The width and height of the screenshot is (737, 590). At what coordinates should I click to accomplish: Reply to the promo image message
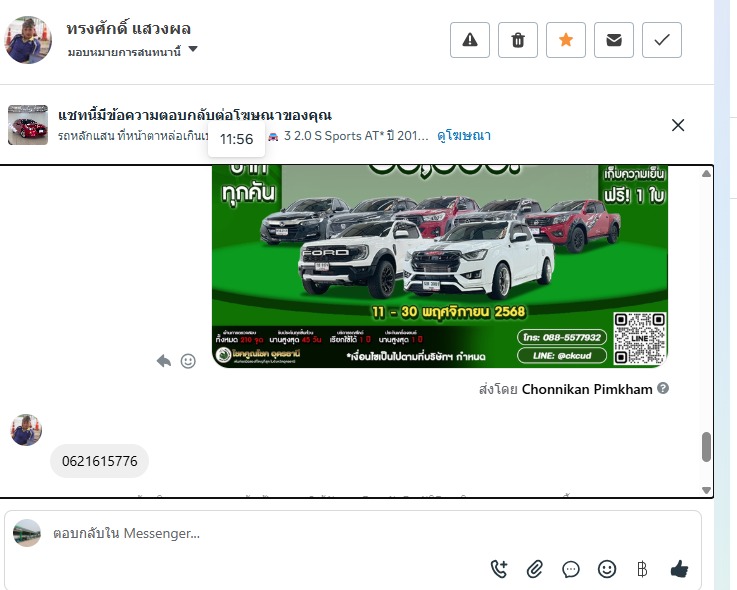pyautogui.click(x=164, y=361)
